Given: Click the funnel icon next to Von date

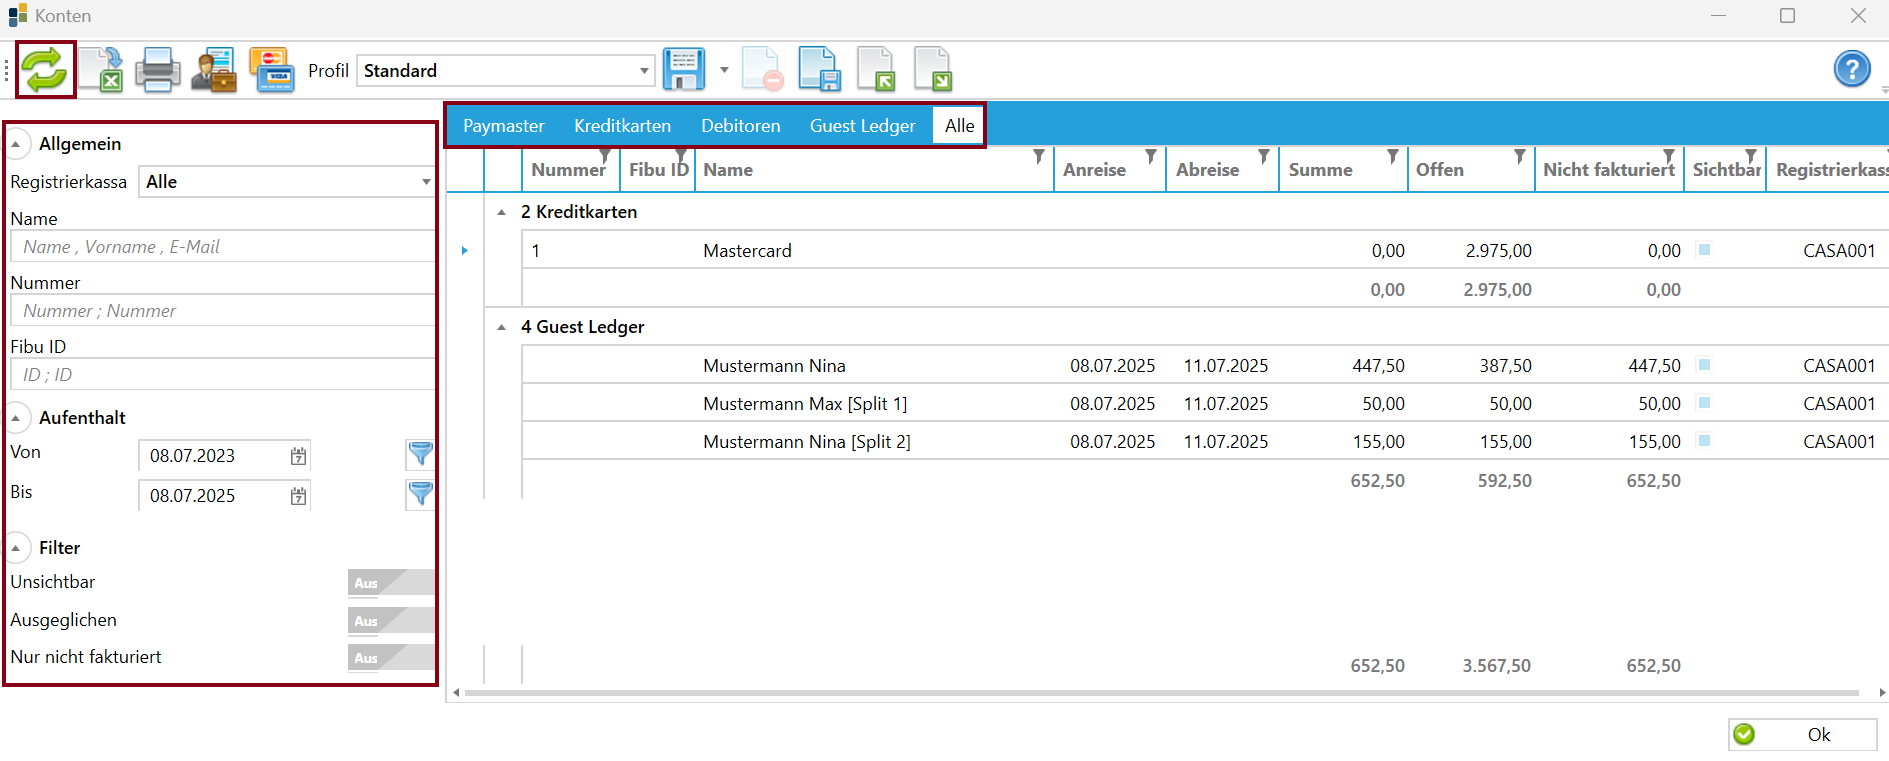Looking at the screenshot, I should click(x=420, y=454).
